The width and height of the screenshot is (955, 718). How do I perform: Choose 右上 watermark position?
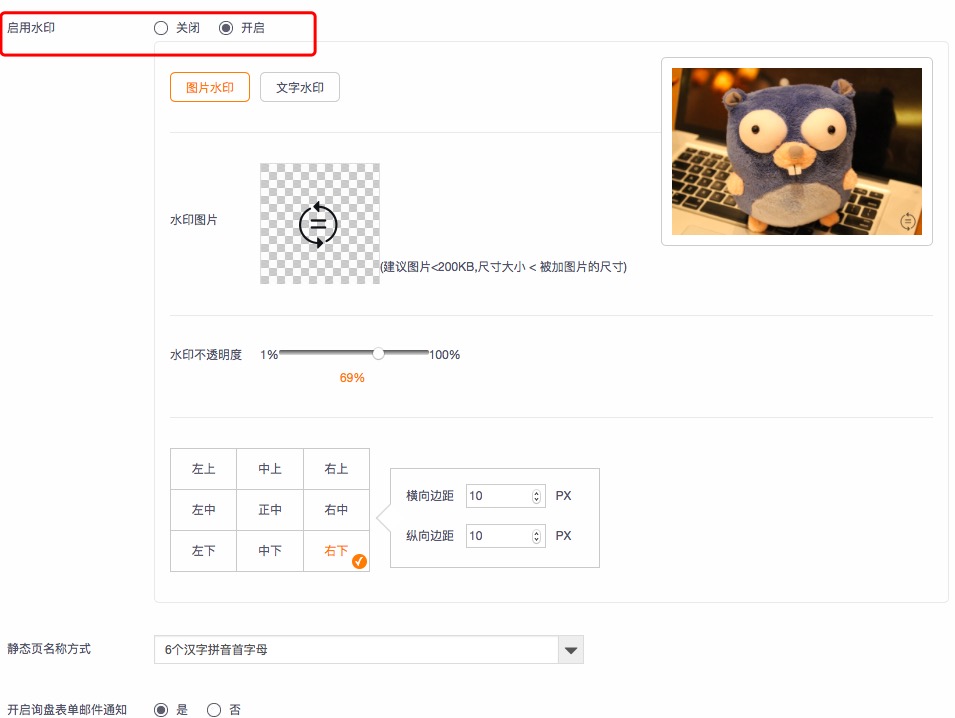[336, 469]
